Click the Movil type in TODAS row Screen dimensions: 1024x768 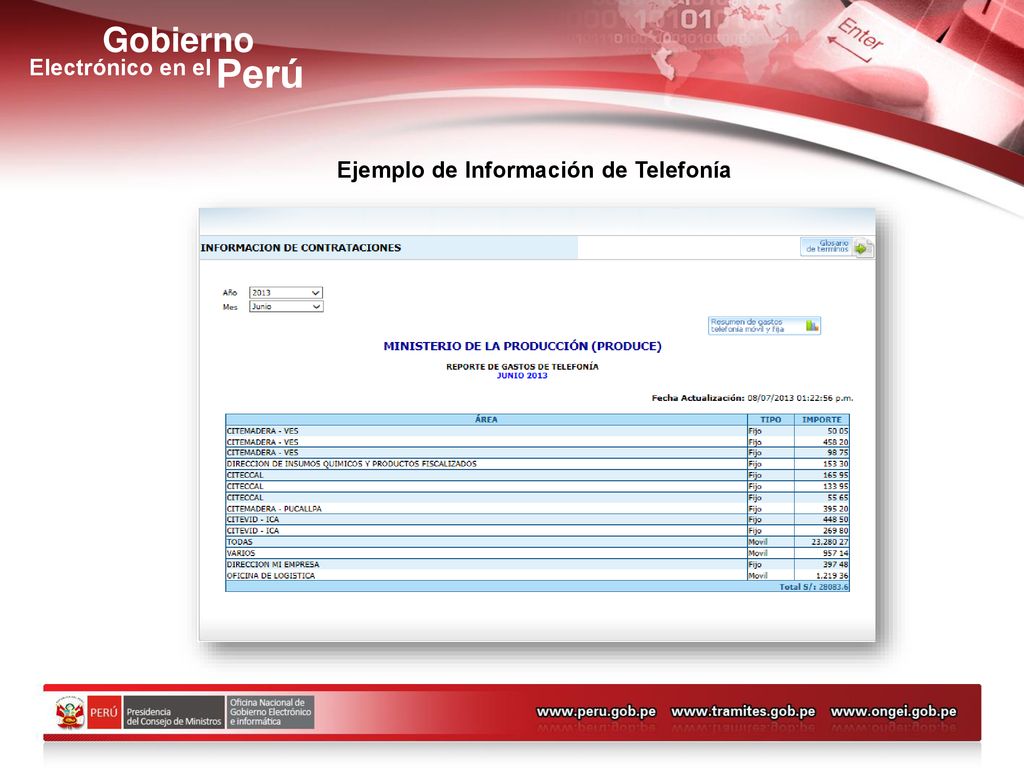click(758, 541)
